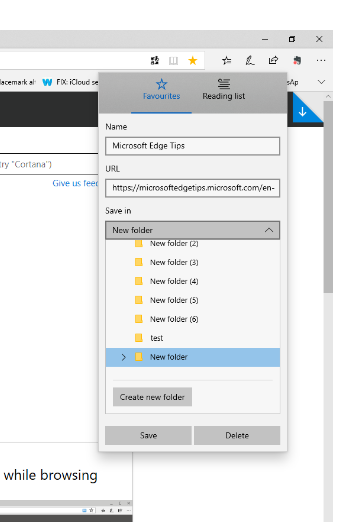Viewport: 364px width, 522px height.
Task: Click the extension icon next to Share
Action: pos(297,61)
